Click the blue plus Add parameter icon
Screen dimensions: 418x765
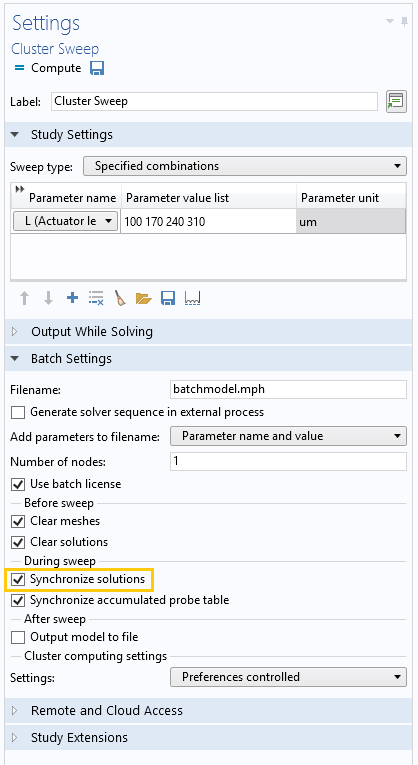(72, 298)
